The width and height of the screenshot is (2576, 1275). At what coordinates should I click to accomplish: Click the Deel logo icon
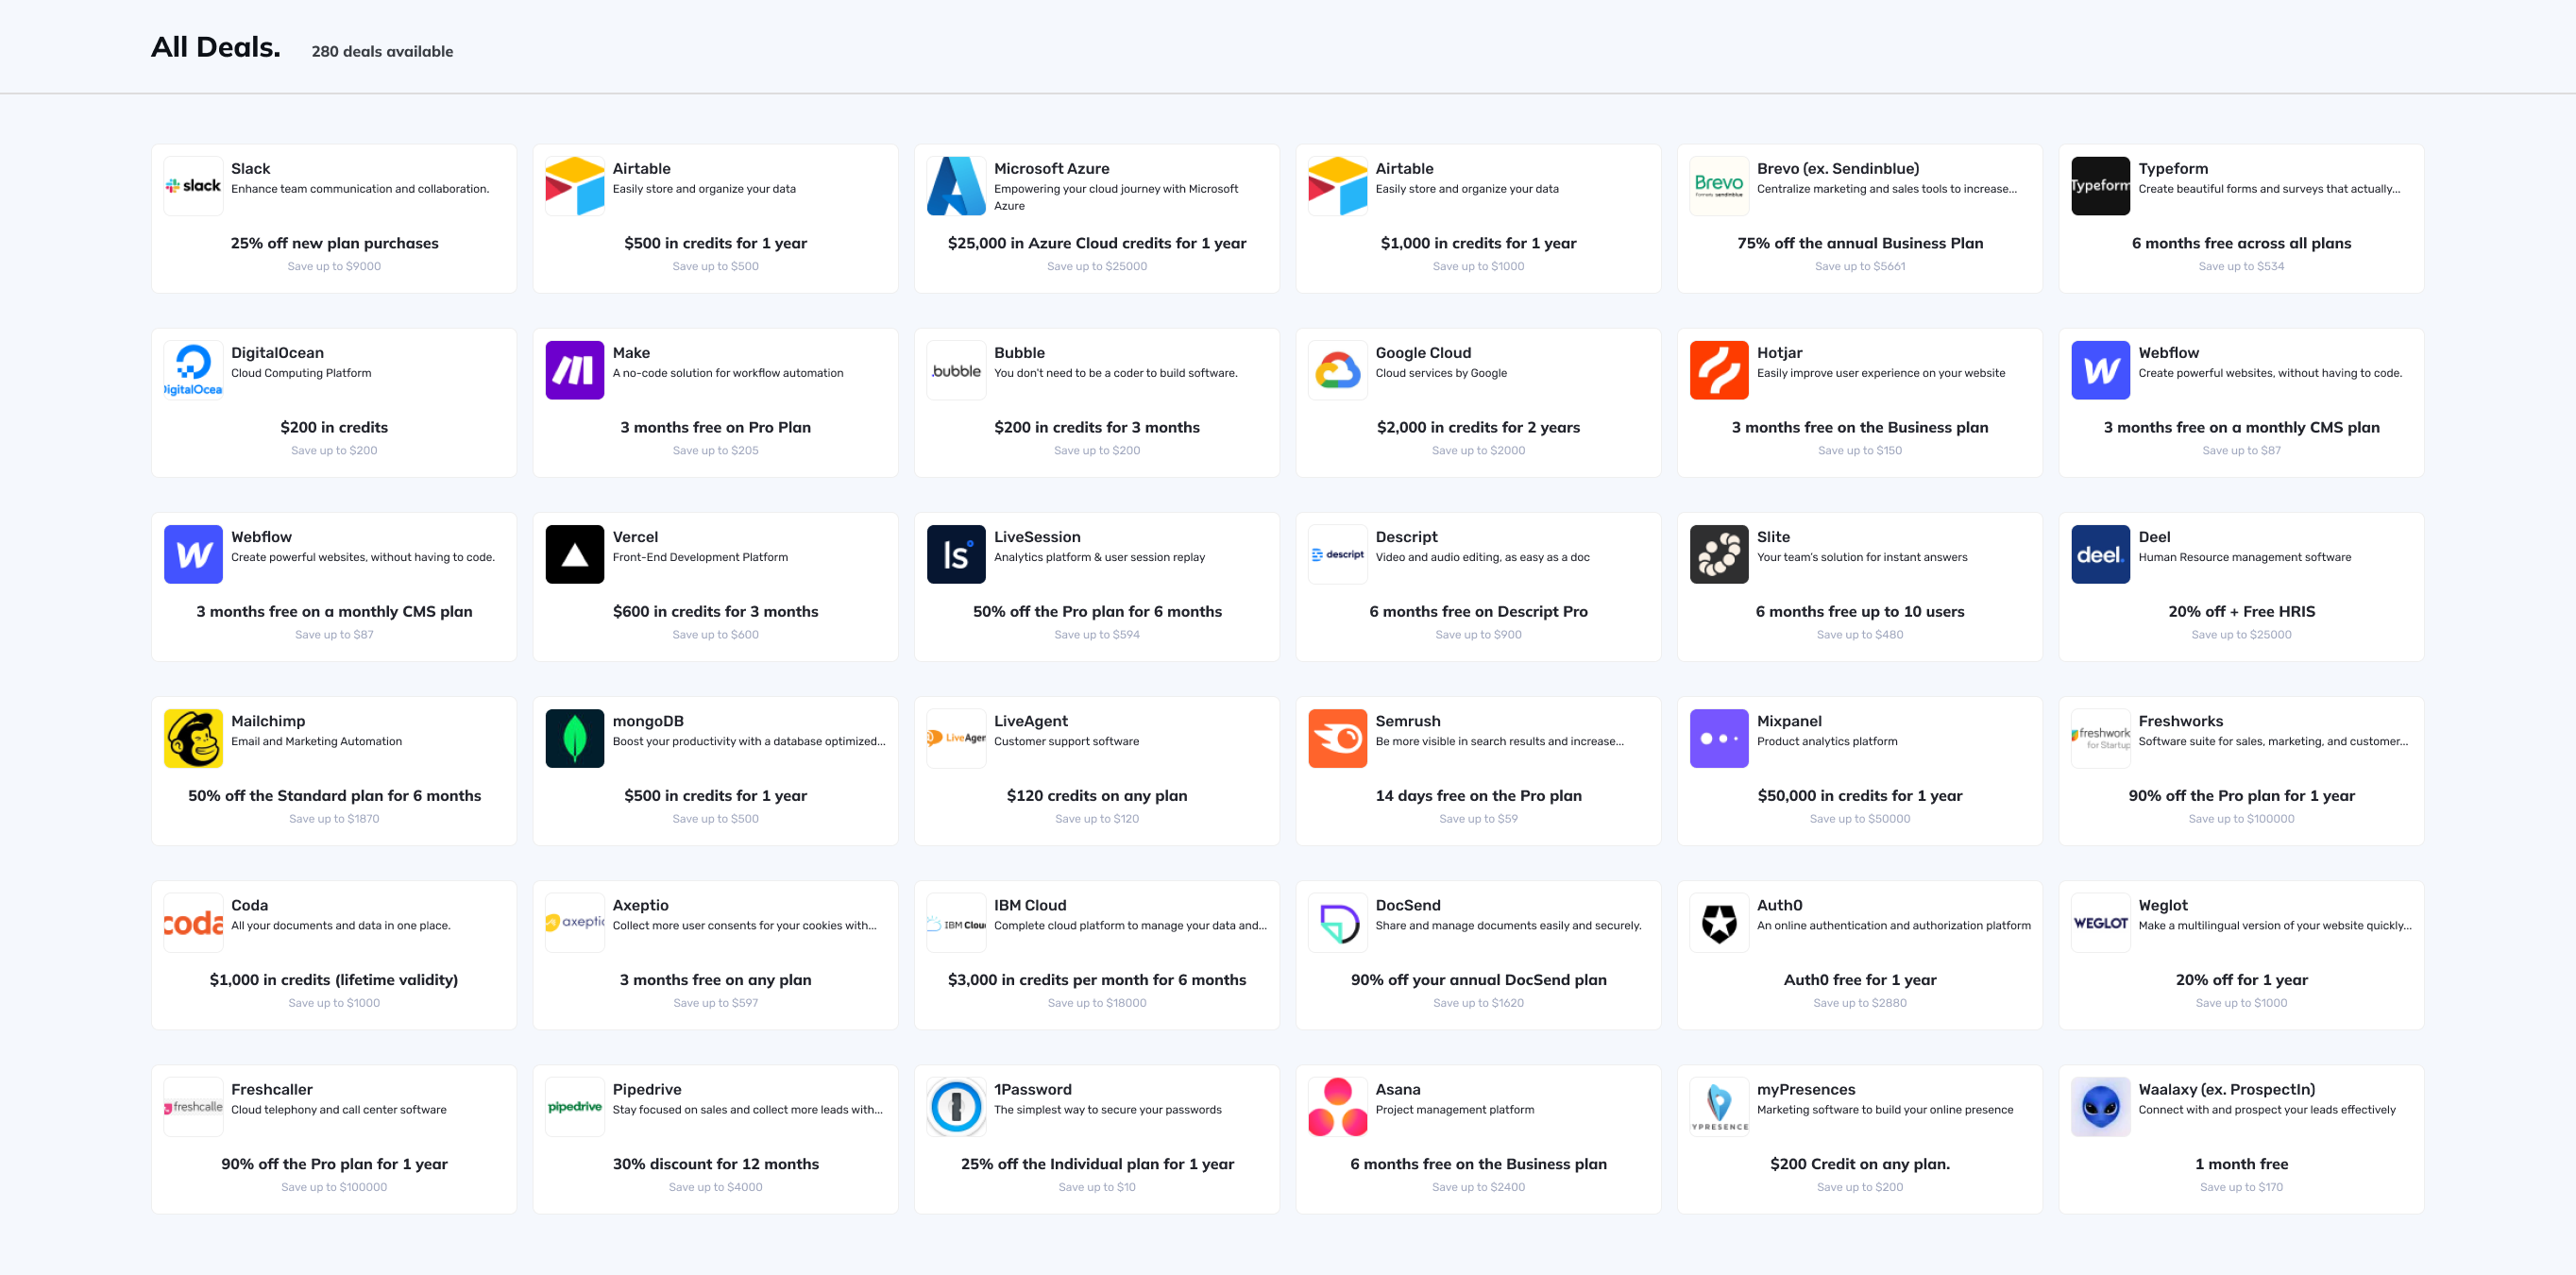click(x=2100, y=553)
